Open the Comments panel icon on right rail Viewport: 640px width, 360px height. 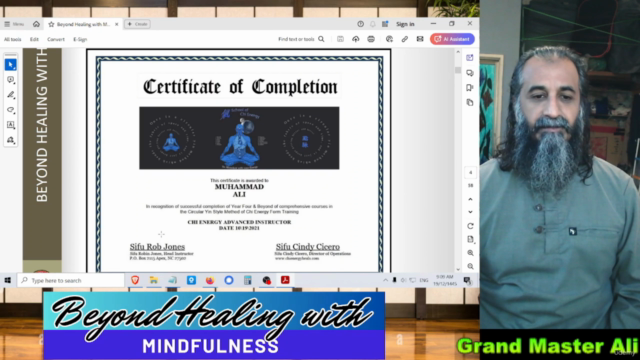470,73
